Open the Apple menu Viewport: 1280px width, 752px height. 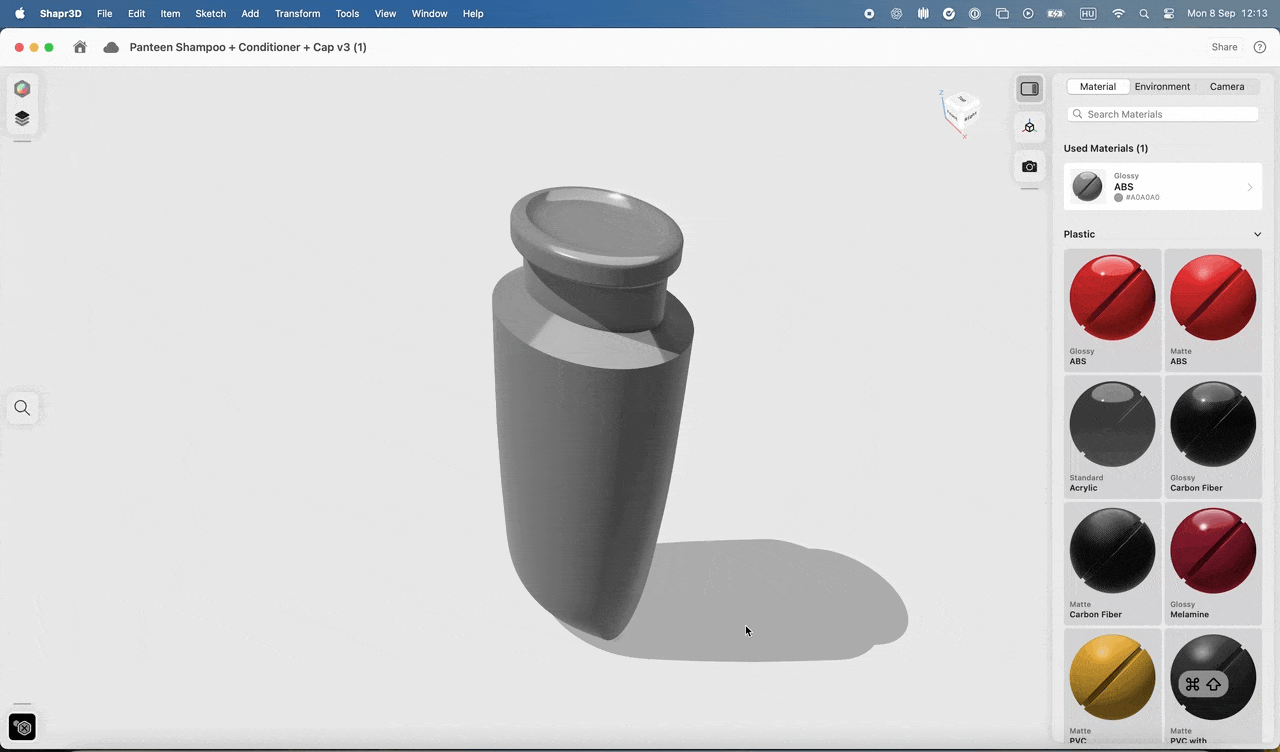[x=19, y=13]
